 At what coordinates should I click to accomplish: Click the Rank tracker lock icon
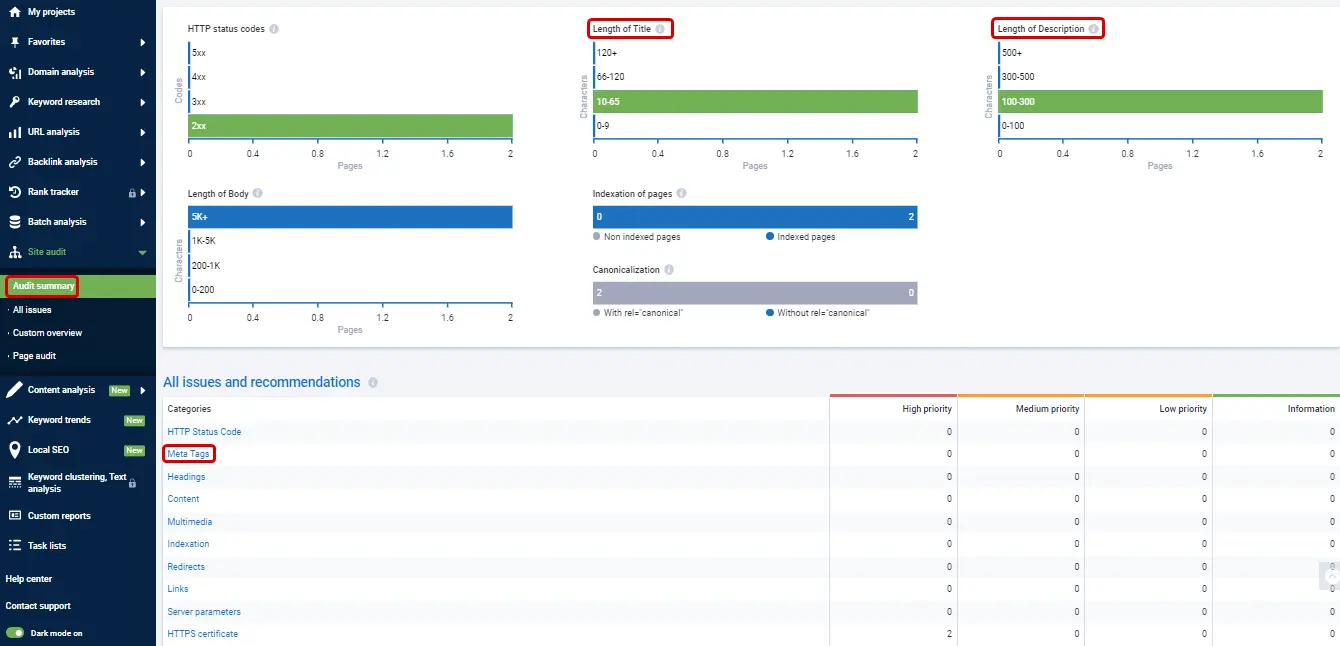(x=132, y=192)
